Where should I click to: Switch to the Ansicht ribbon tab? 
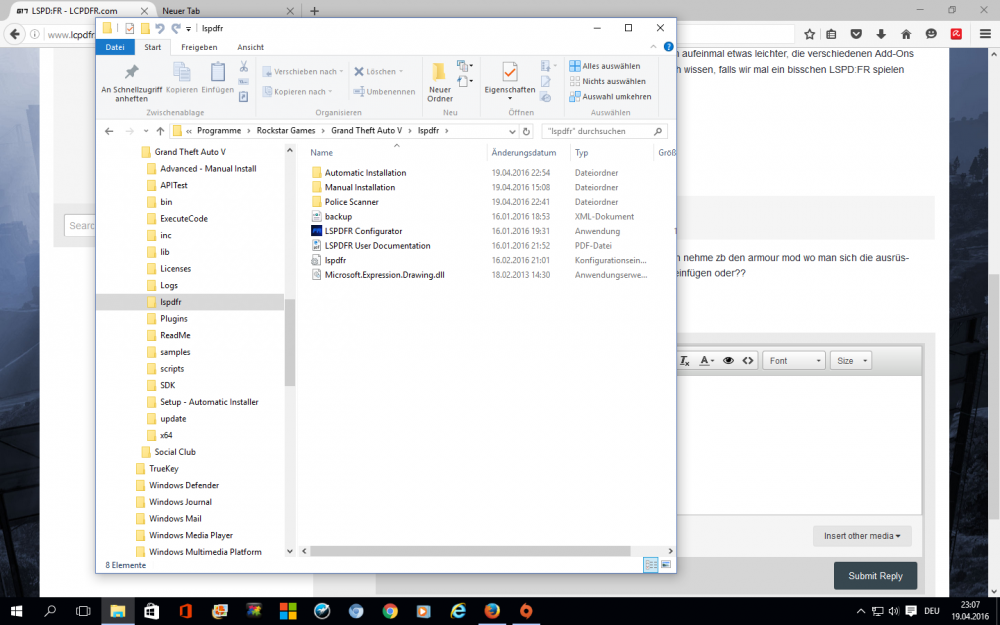click(x=250, y=47)
